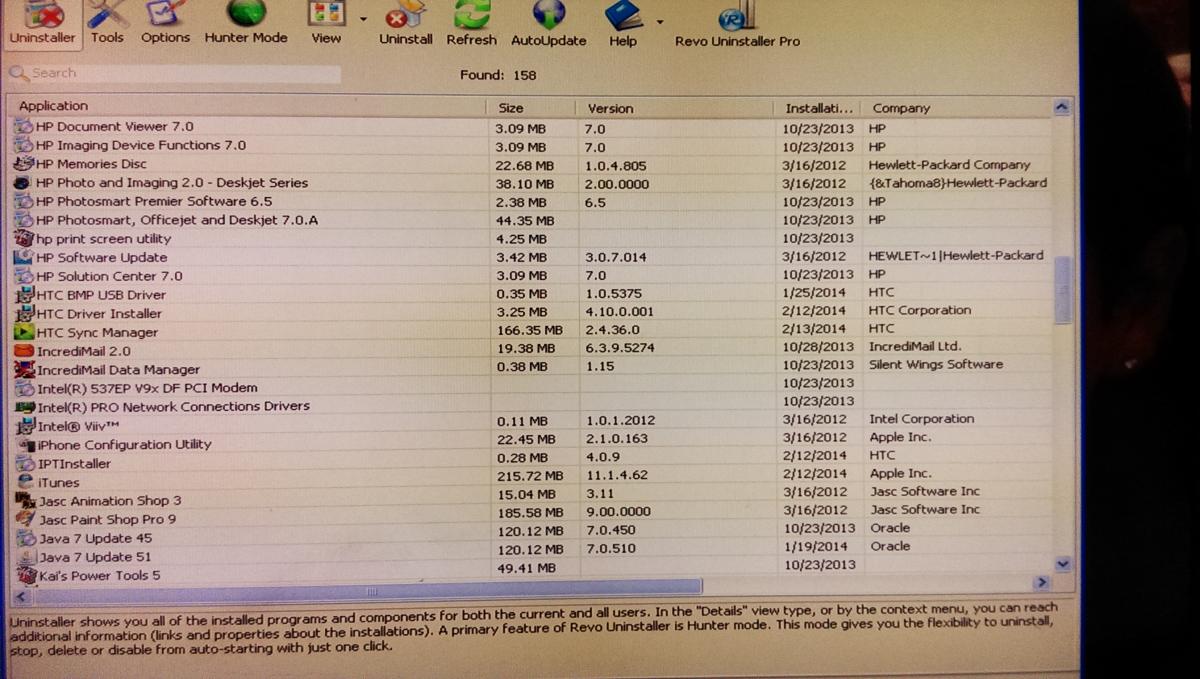Select HTC Driver Installer entry
This screenshot has width=1200, height=679.
(98, 314)
